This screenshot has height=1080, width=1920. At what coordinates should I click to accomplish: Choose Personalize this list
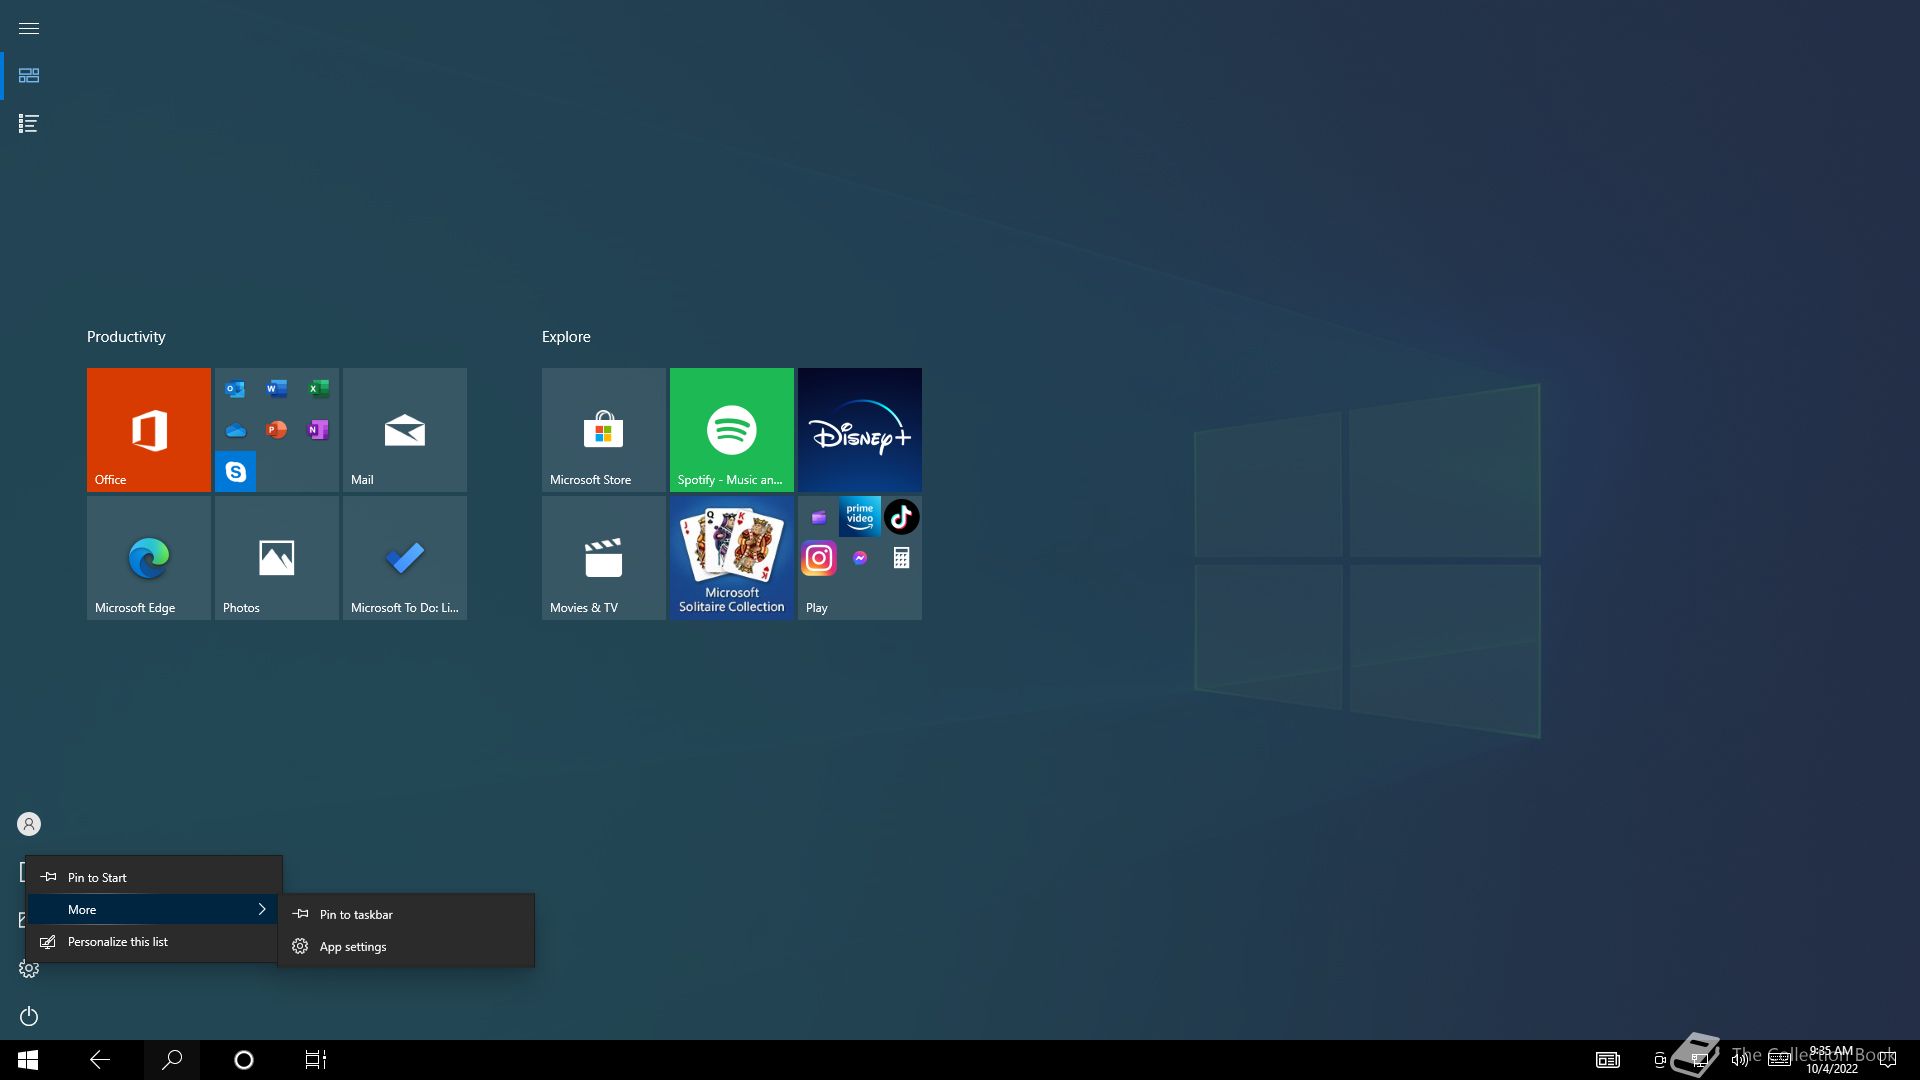pyautogui.click(x=154, y=942)
